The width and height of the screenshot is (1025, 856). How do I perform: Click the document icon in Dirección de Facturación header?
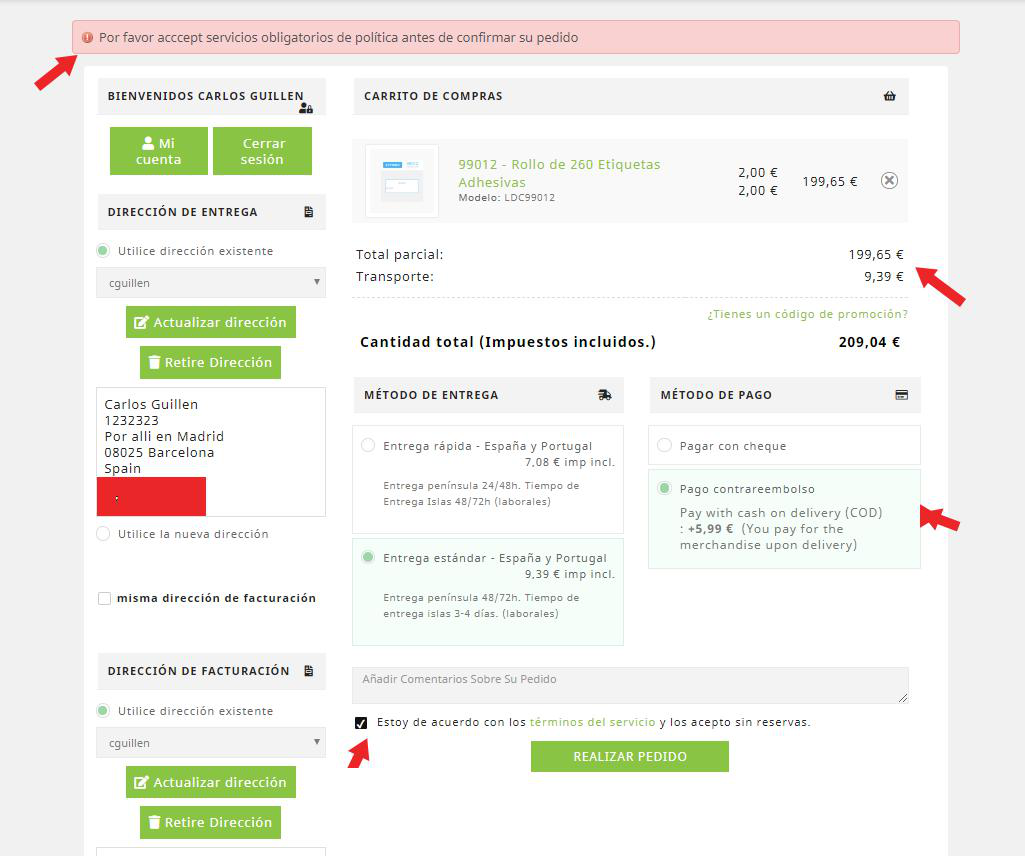click(309, 671)
